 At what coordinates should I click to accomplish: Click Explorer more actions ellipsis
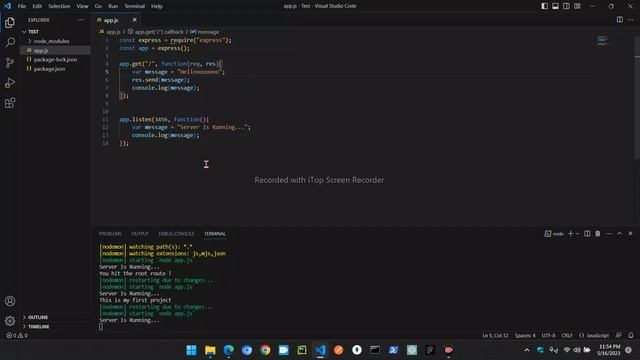pos(81,20)
